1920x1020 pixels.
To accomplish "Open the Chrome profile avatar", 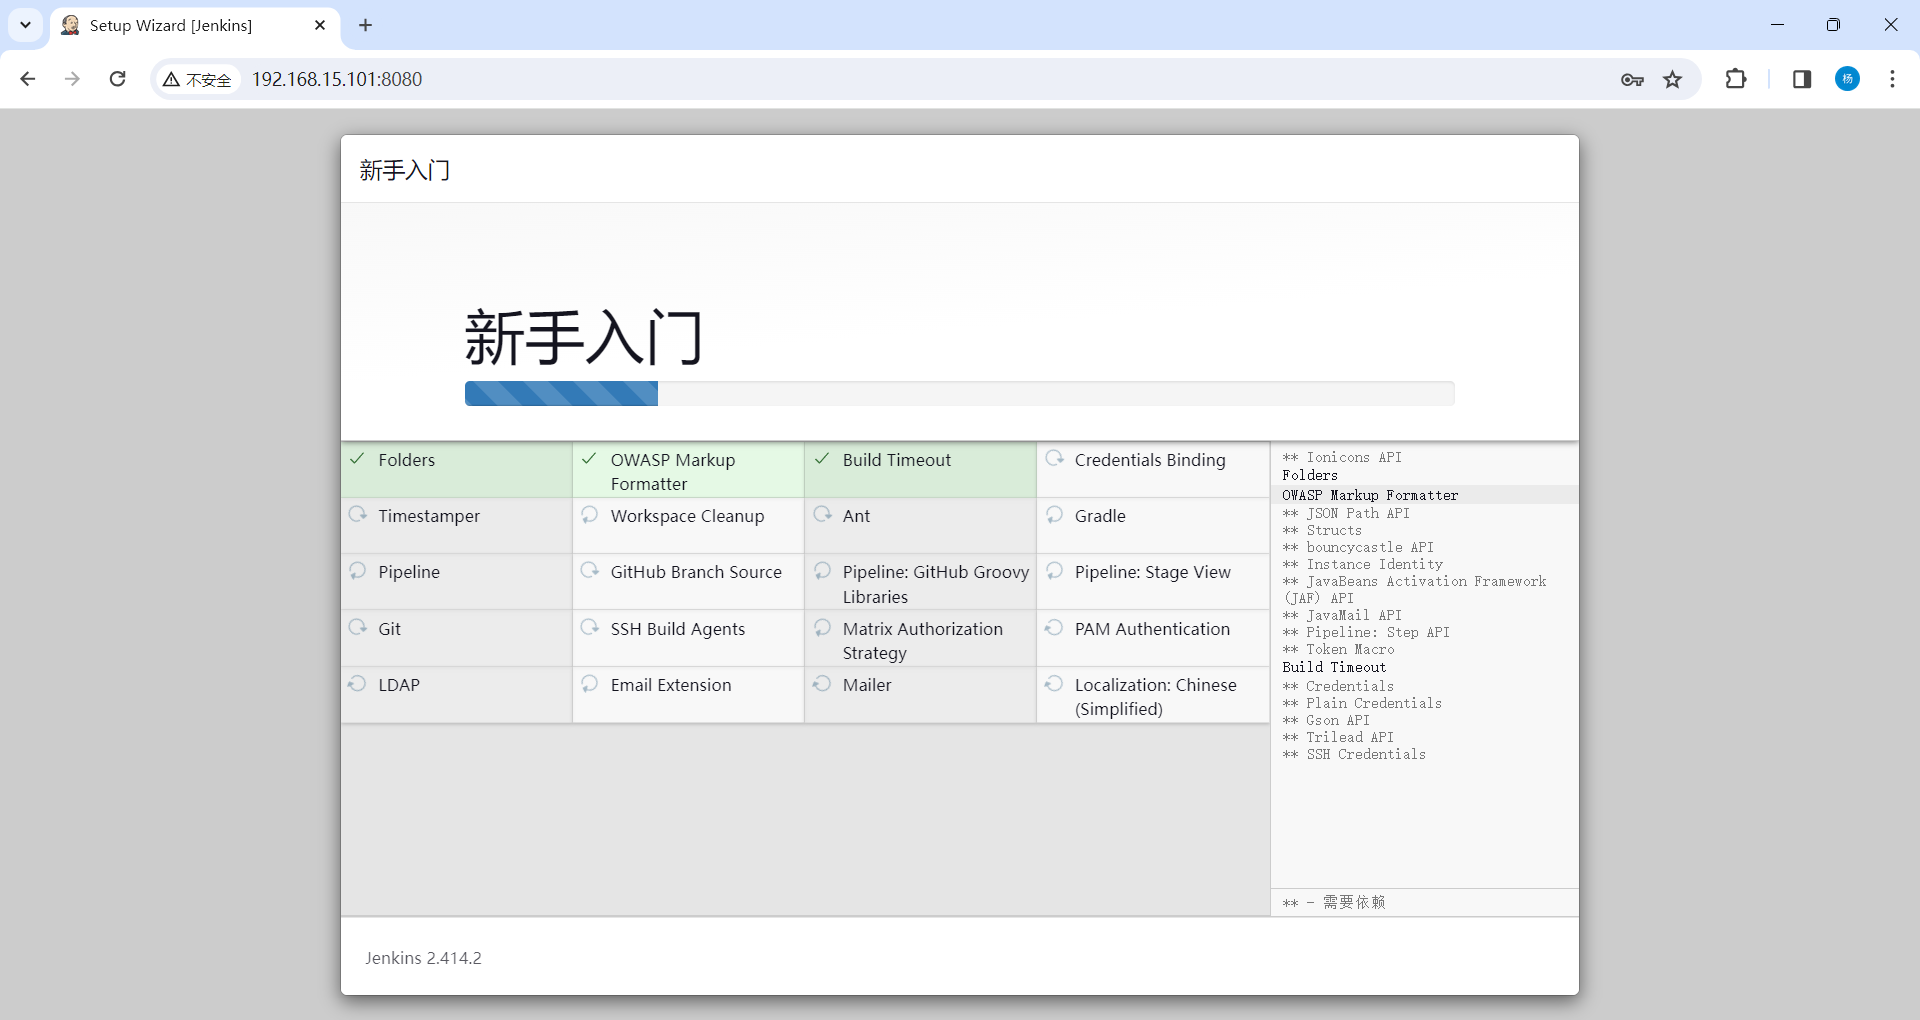I will 1848,79.
